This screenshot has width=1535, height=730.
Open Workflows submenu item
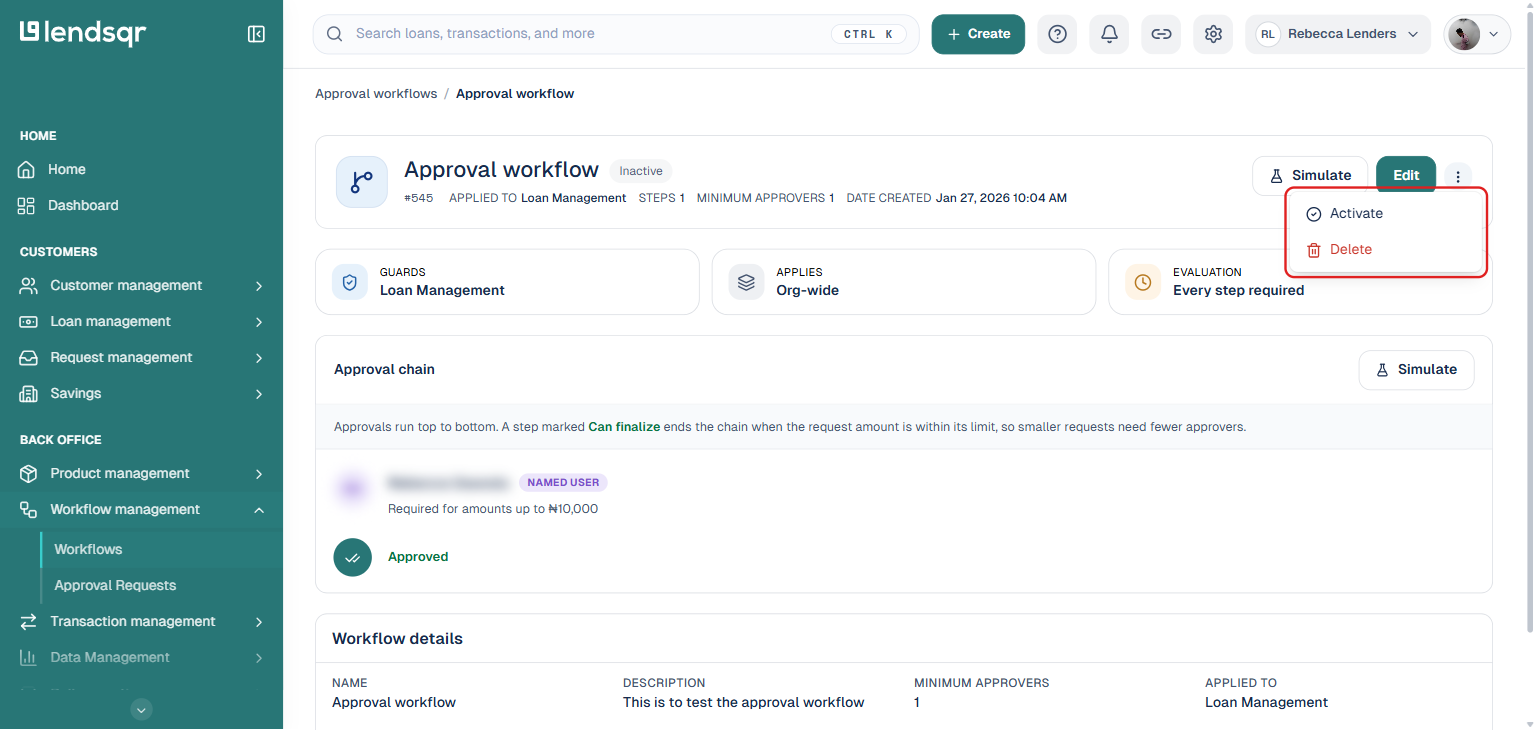tap(88, 549)
